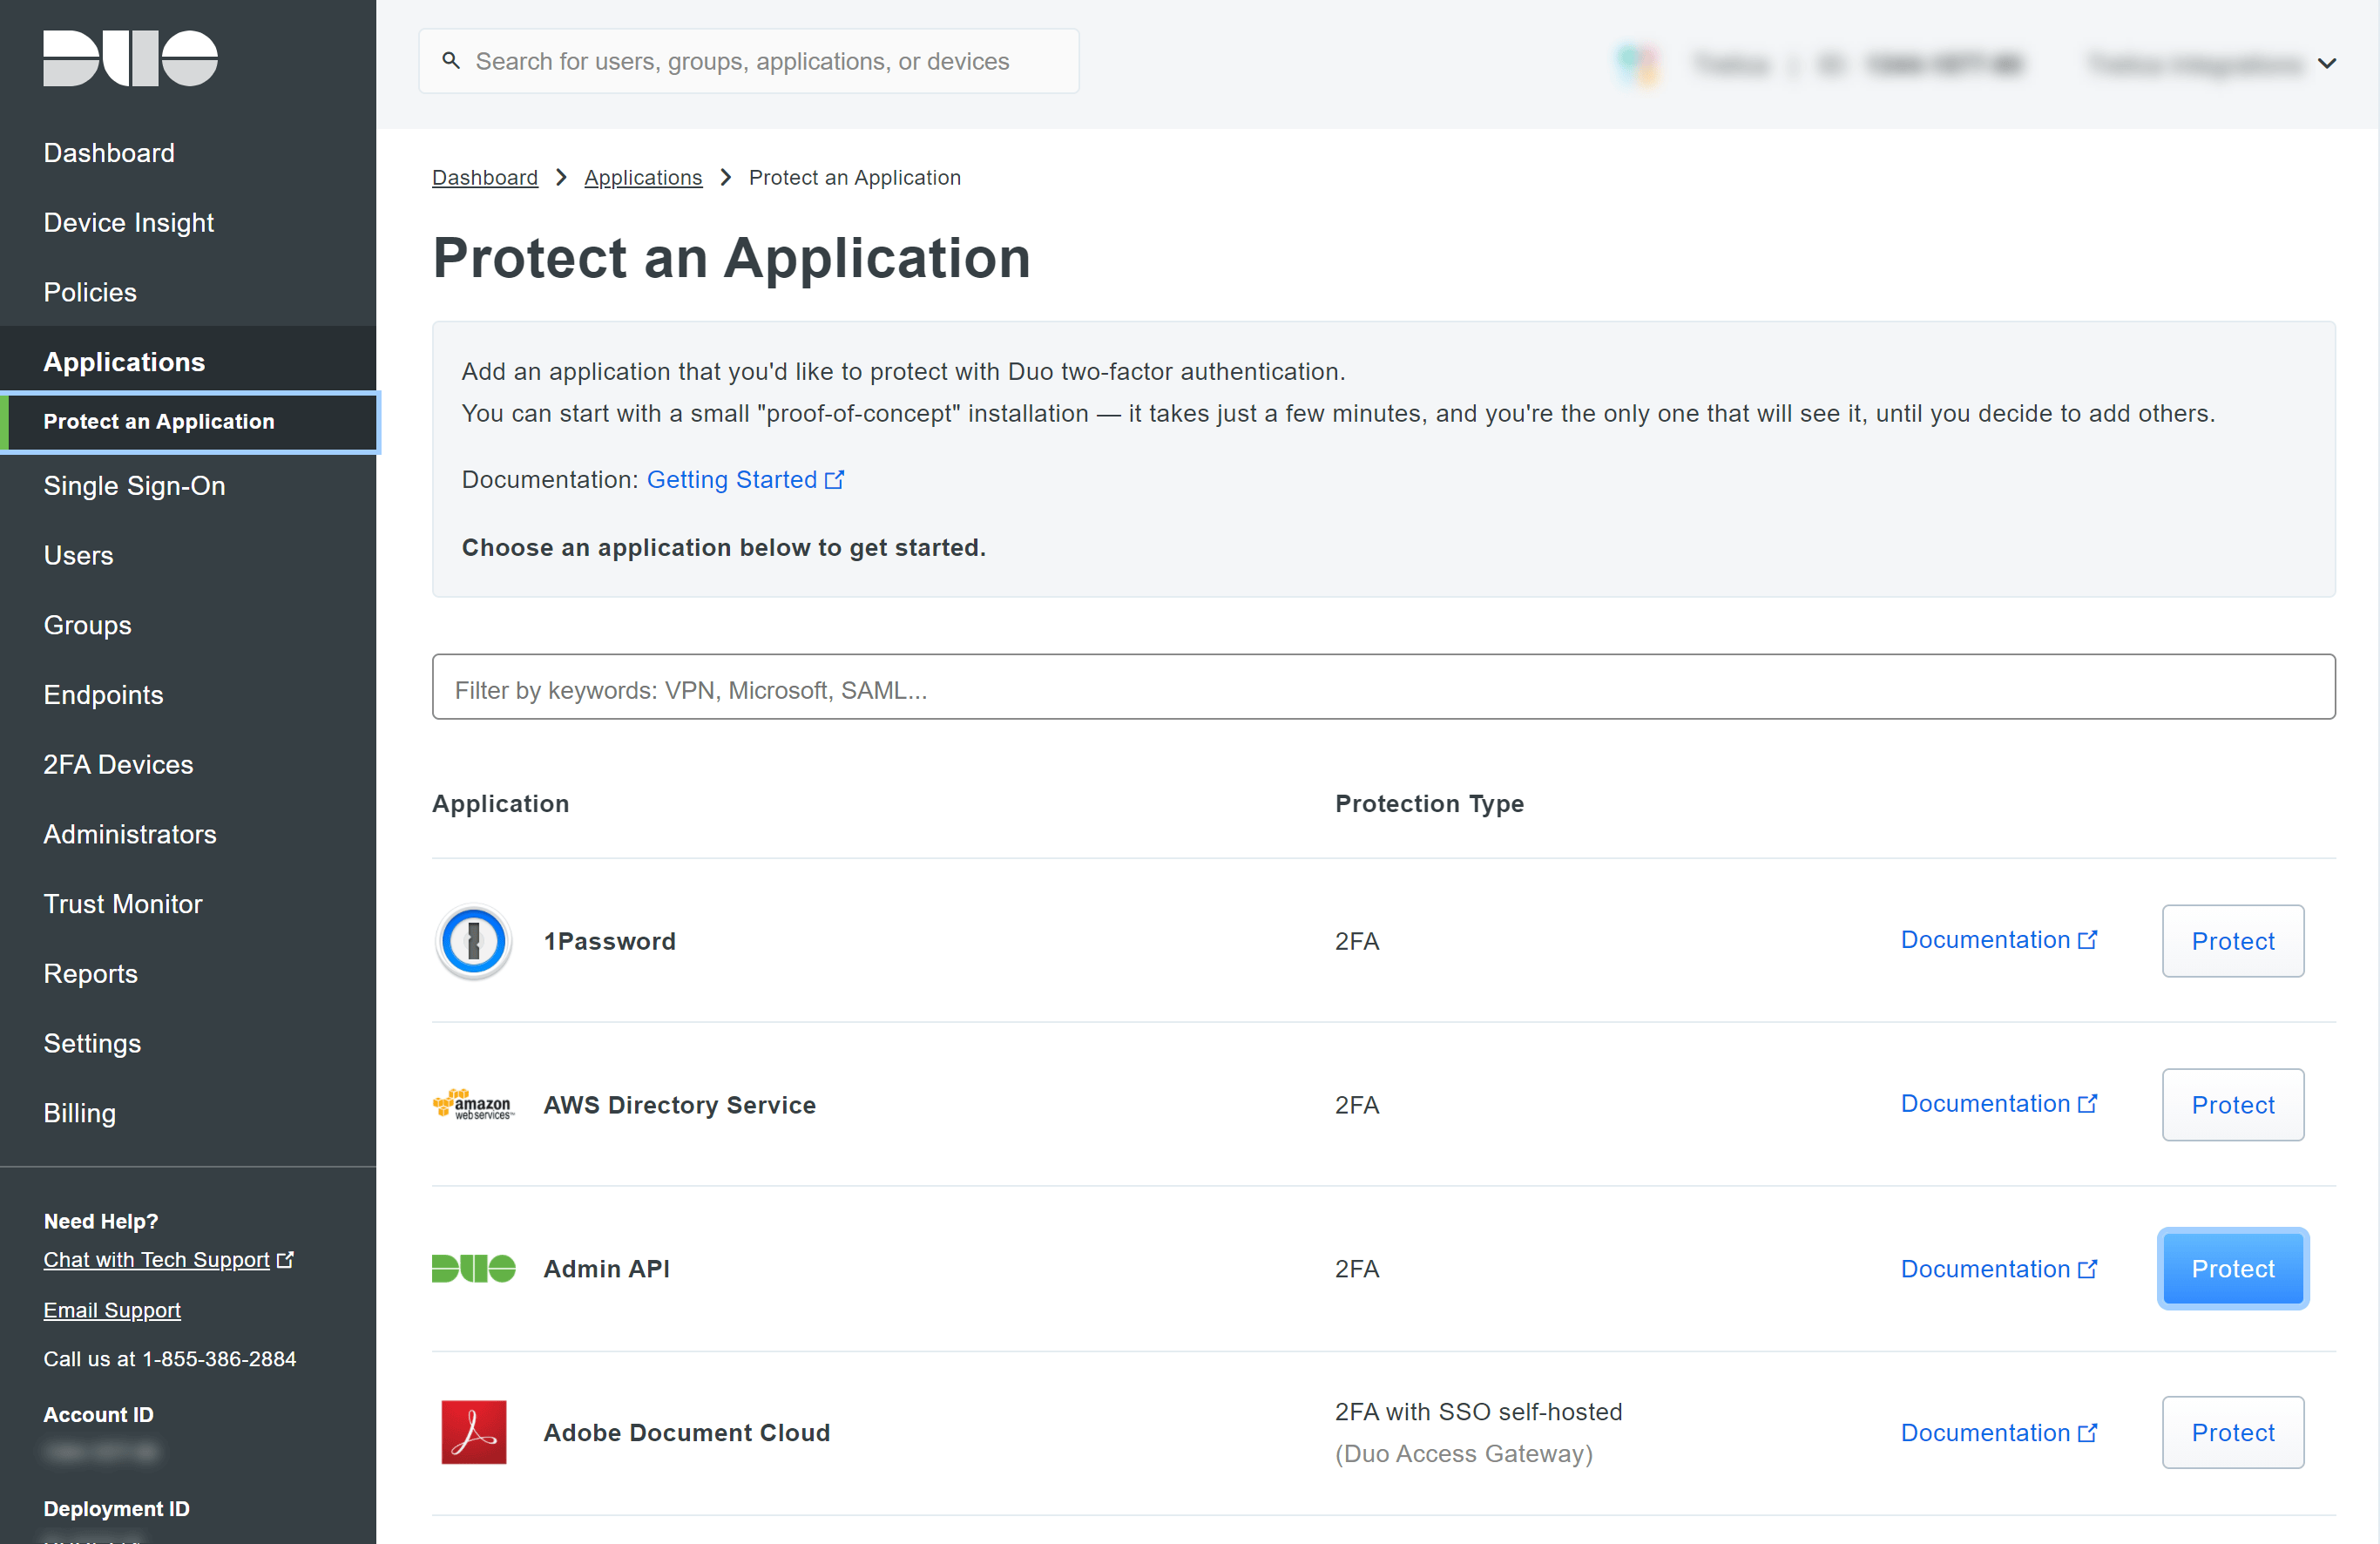Click the support phone number text
The height and width of the screenshot is (1544, 2380).
pyautogui.click(x=169, y=1358)
